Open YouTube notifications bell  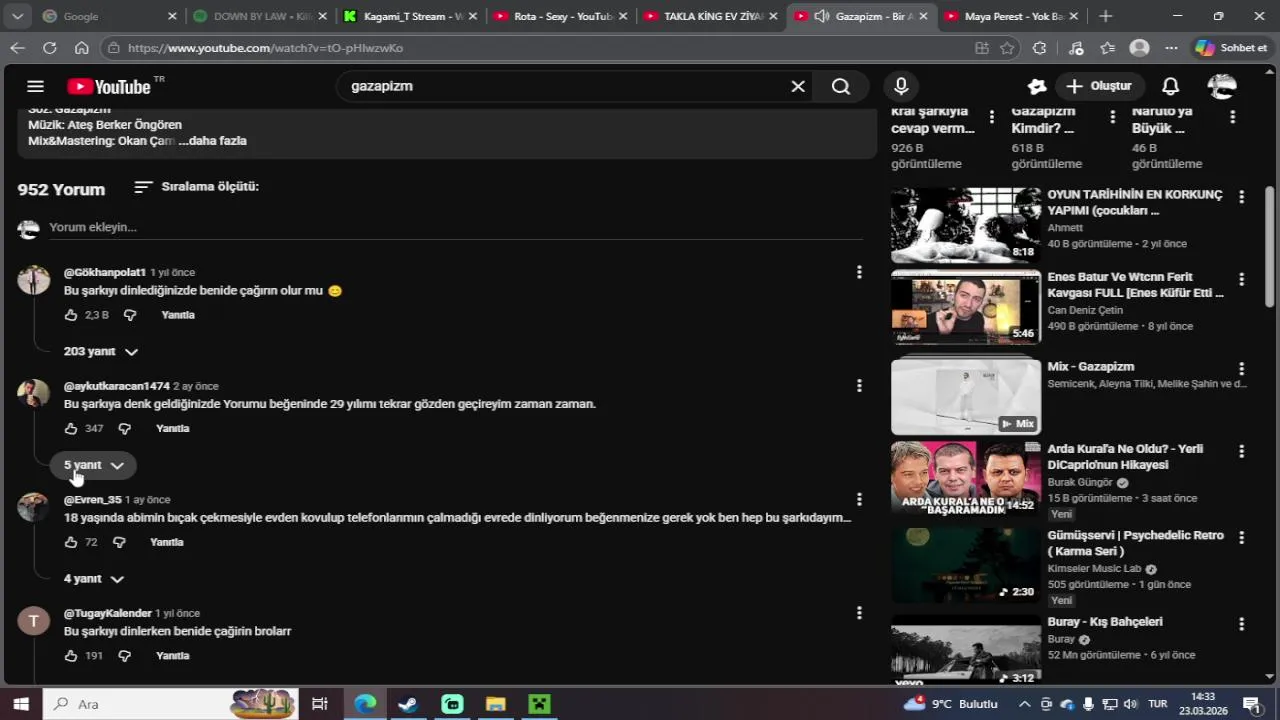[x=1170, y=87]
